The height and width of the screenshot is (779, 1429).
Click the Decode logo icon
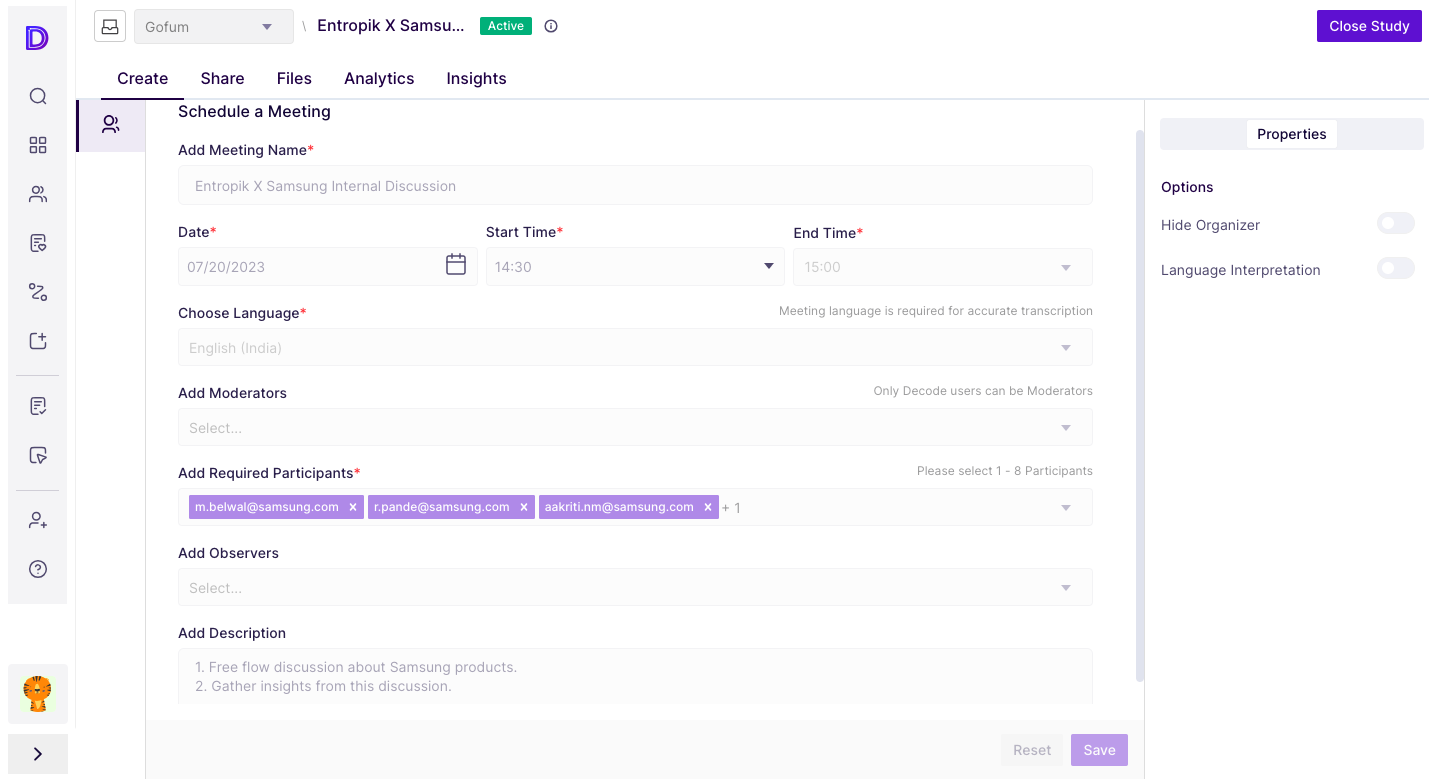37,38
